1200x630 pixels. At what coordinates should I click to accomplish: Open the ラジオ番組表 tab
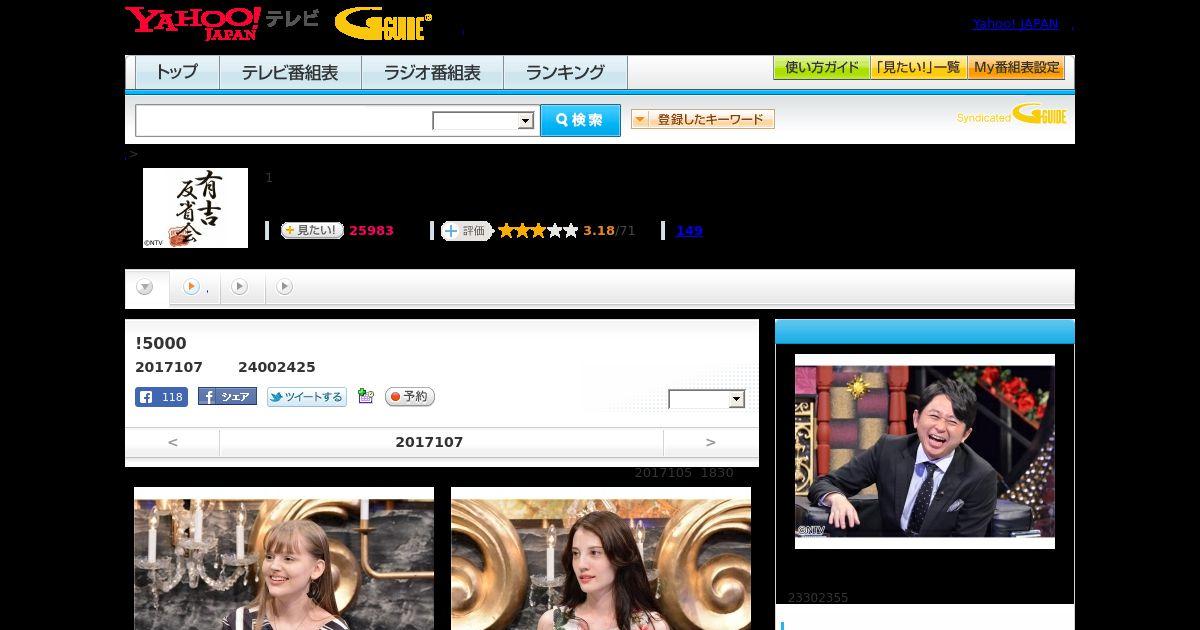point(432,72)
